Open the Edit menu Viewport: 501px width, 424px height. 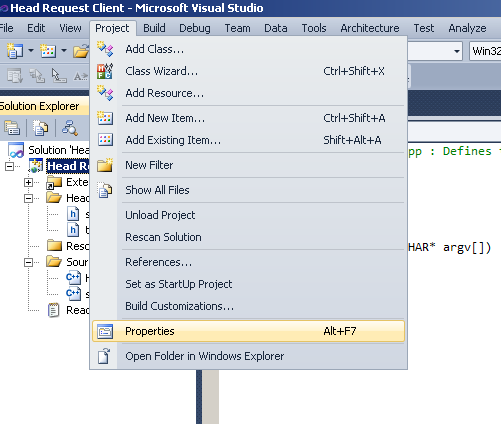pos(36,28)
